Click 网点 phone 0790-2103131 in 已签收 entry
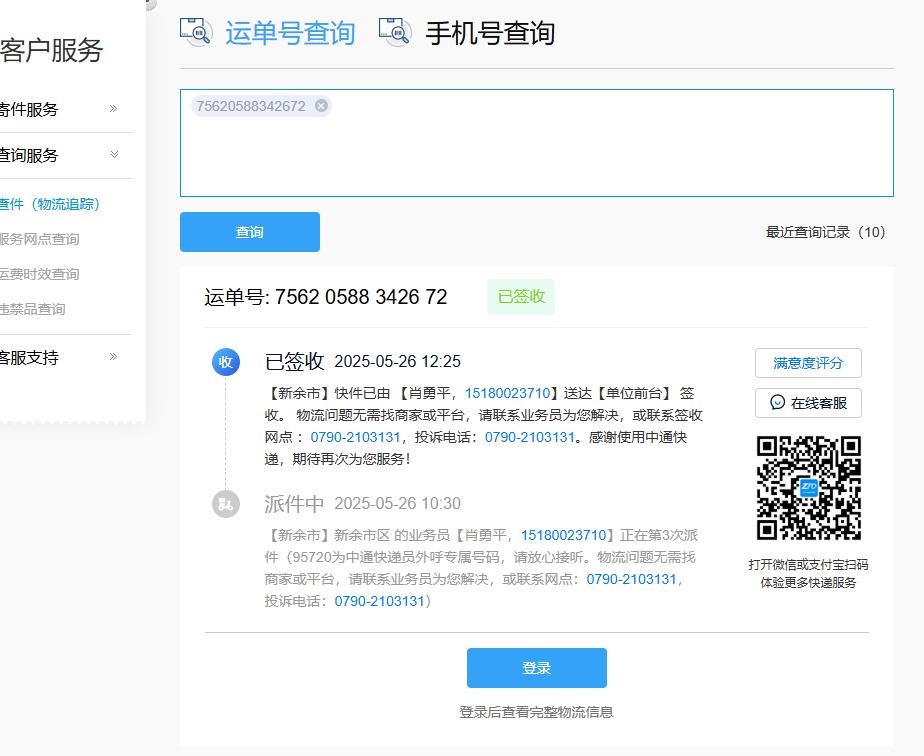Viewport: 924px width, 756px height. 355,437
